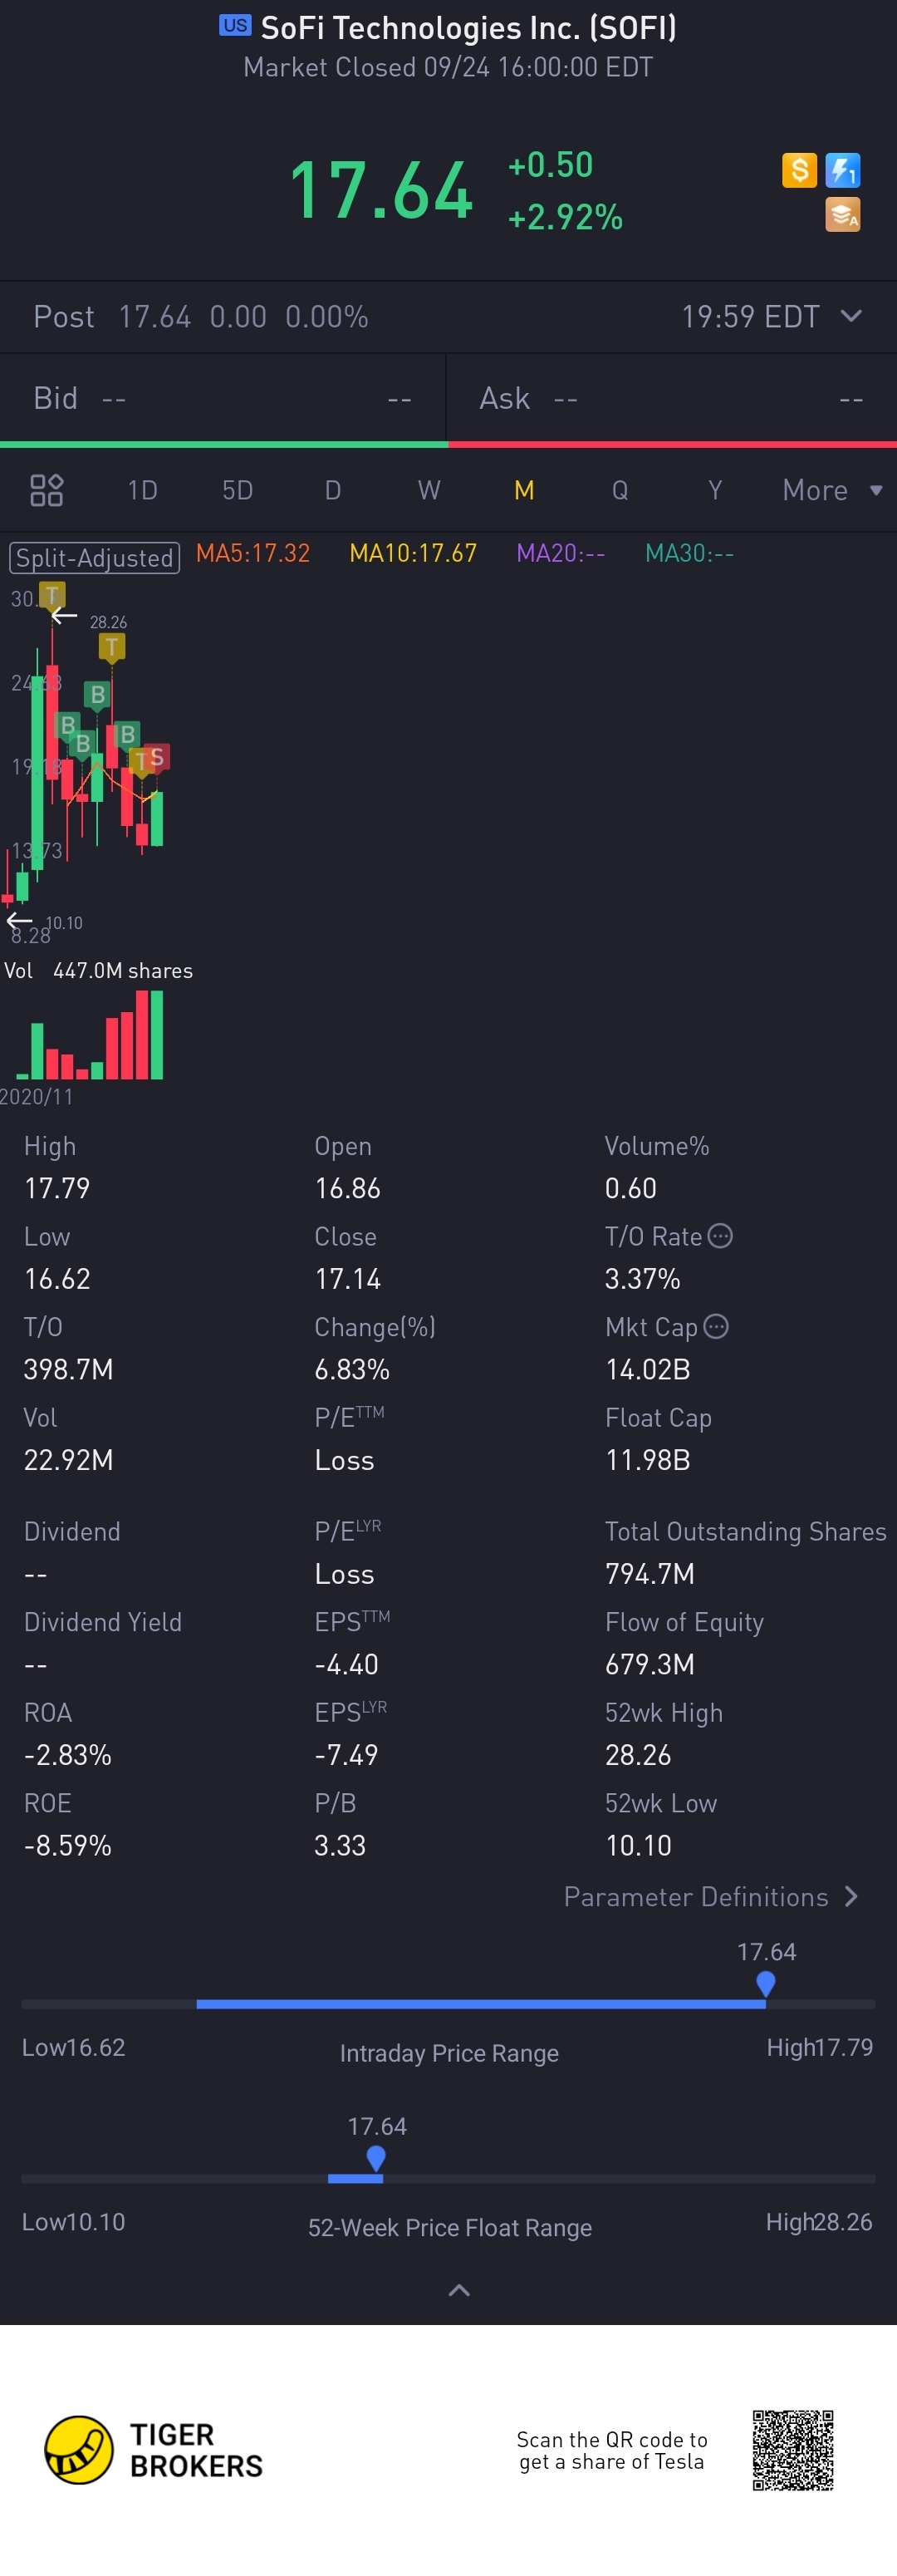Viewport: 897px width, 2576px height.
Task: Switch to the 1D chart tab
Action: pos(142,490)
